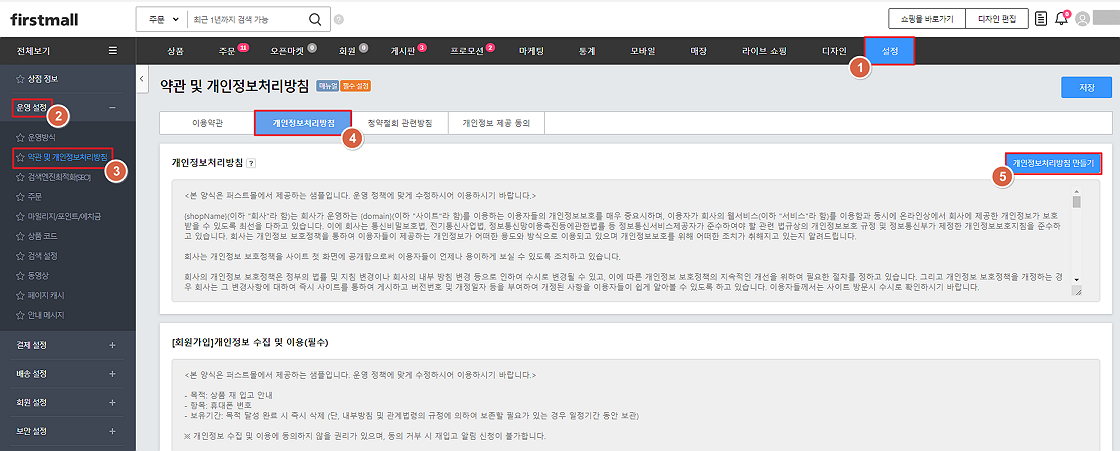Switch to the 개인정보처리방침 tab
1120x451 pixels.
point(304,123)
